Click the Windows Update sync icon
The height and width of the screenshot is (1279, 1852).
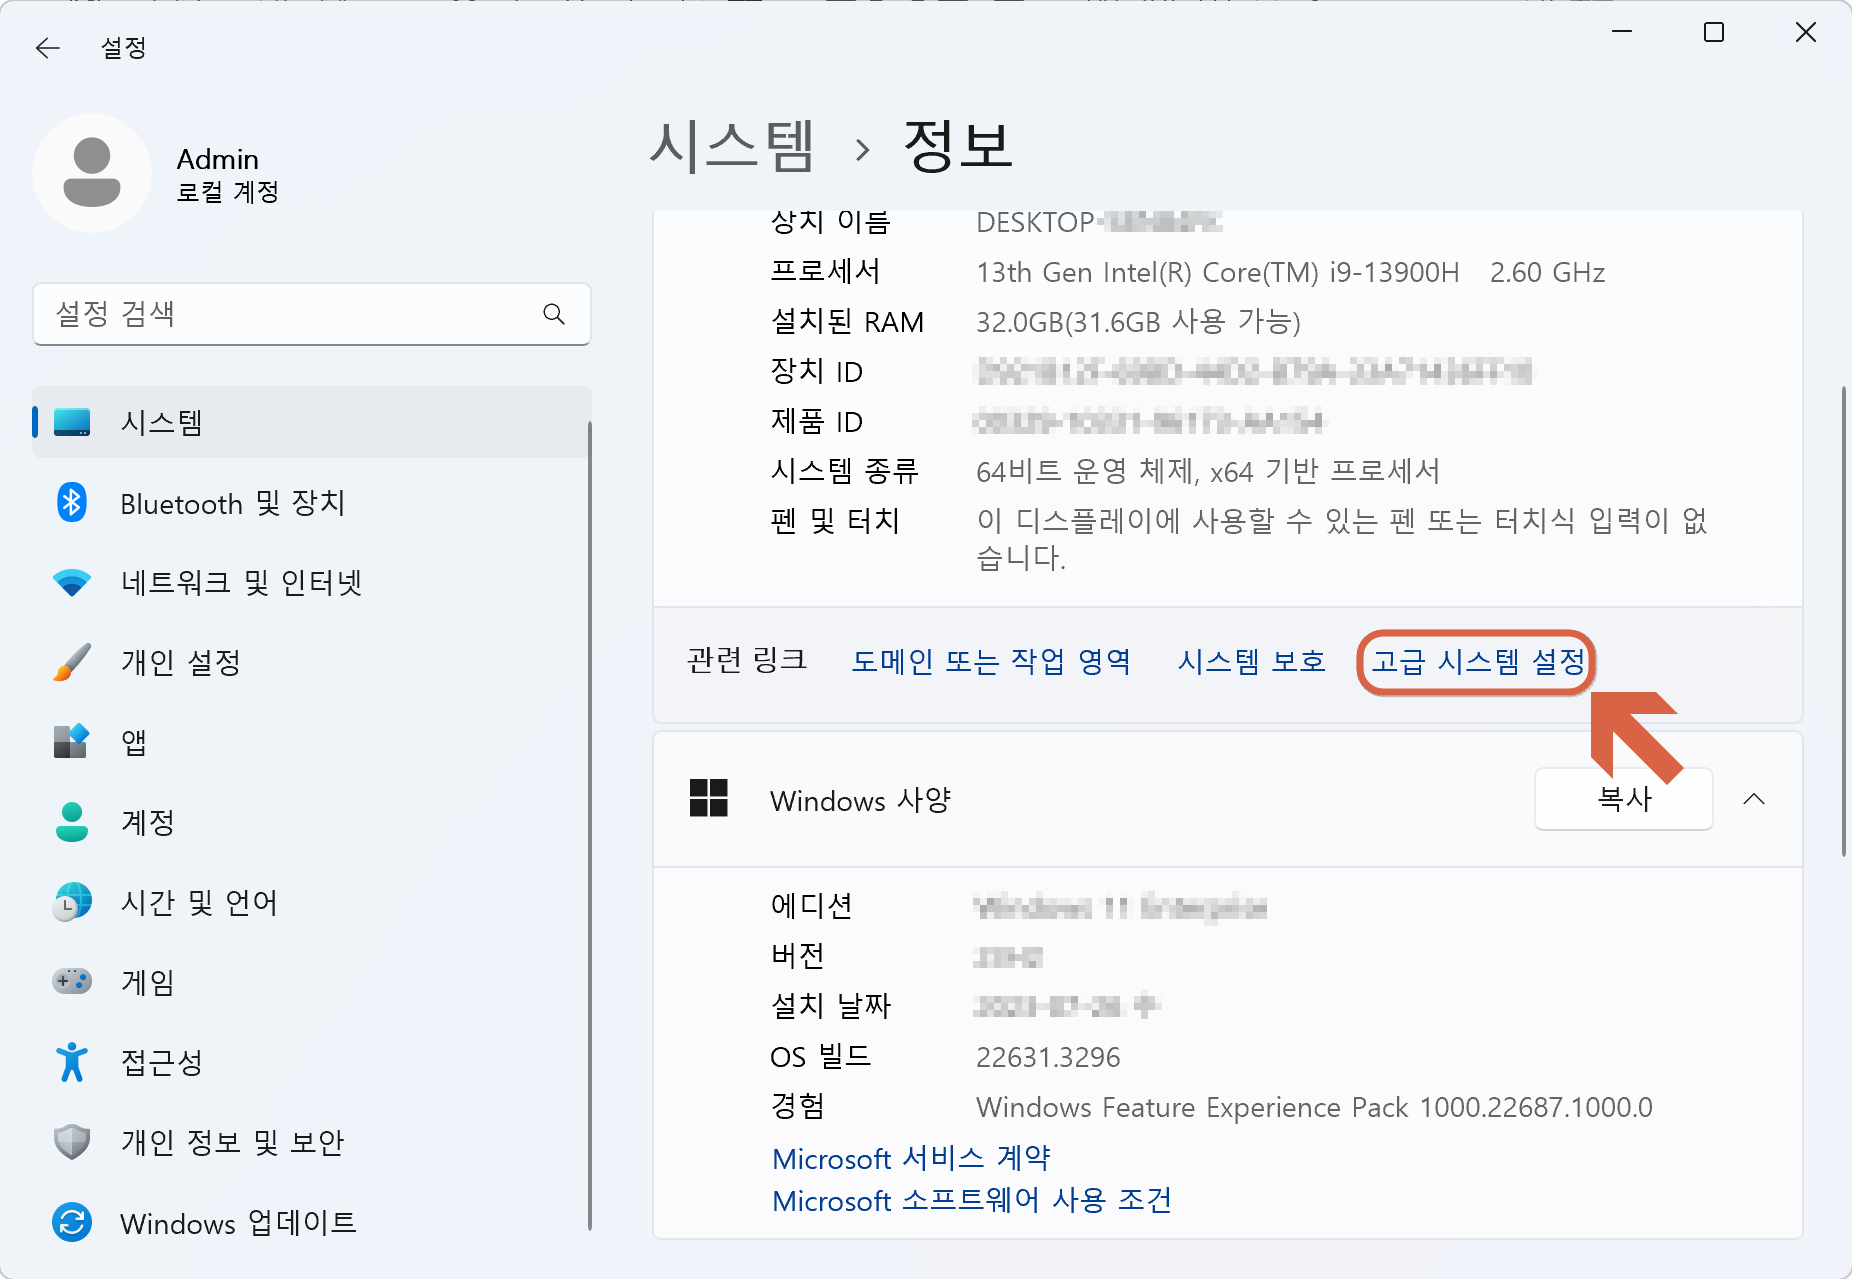coord(72,1222)
